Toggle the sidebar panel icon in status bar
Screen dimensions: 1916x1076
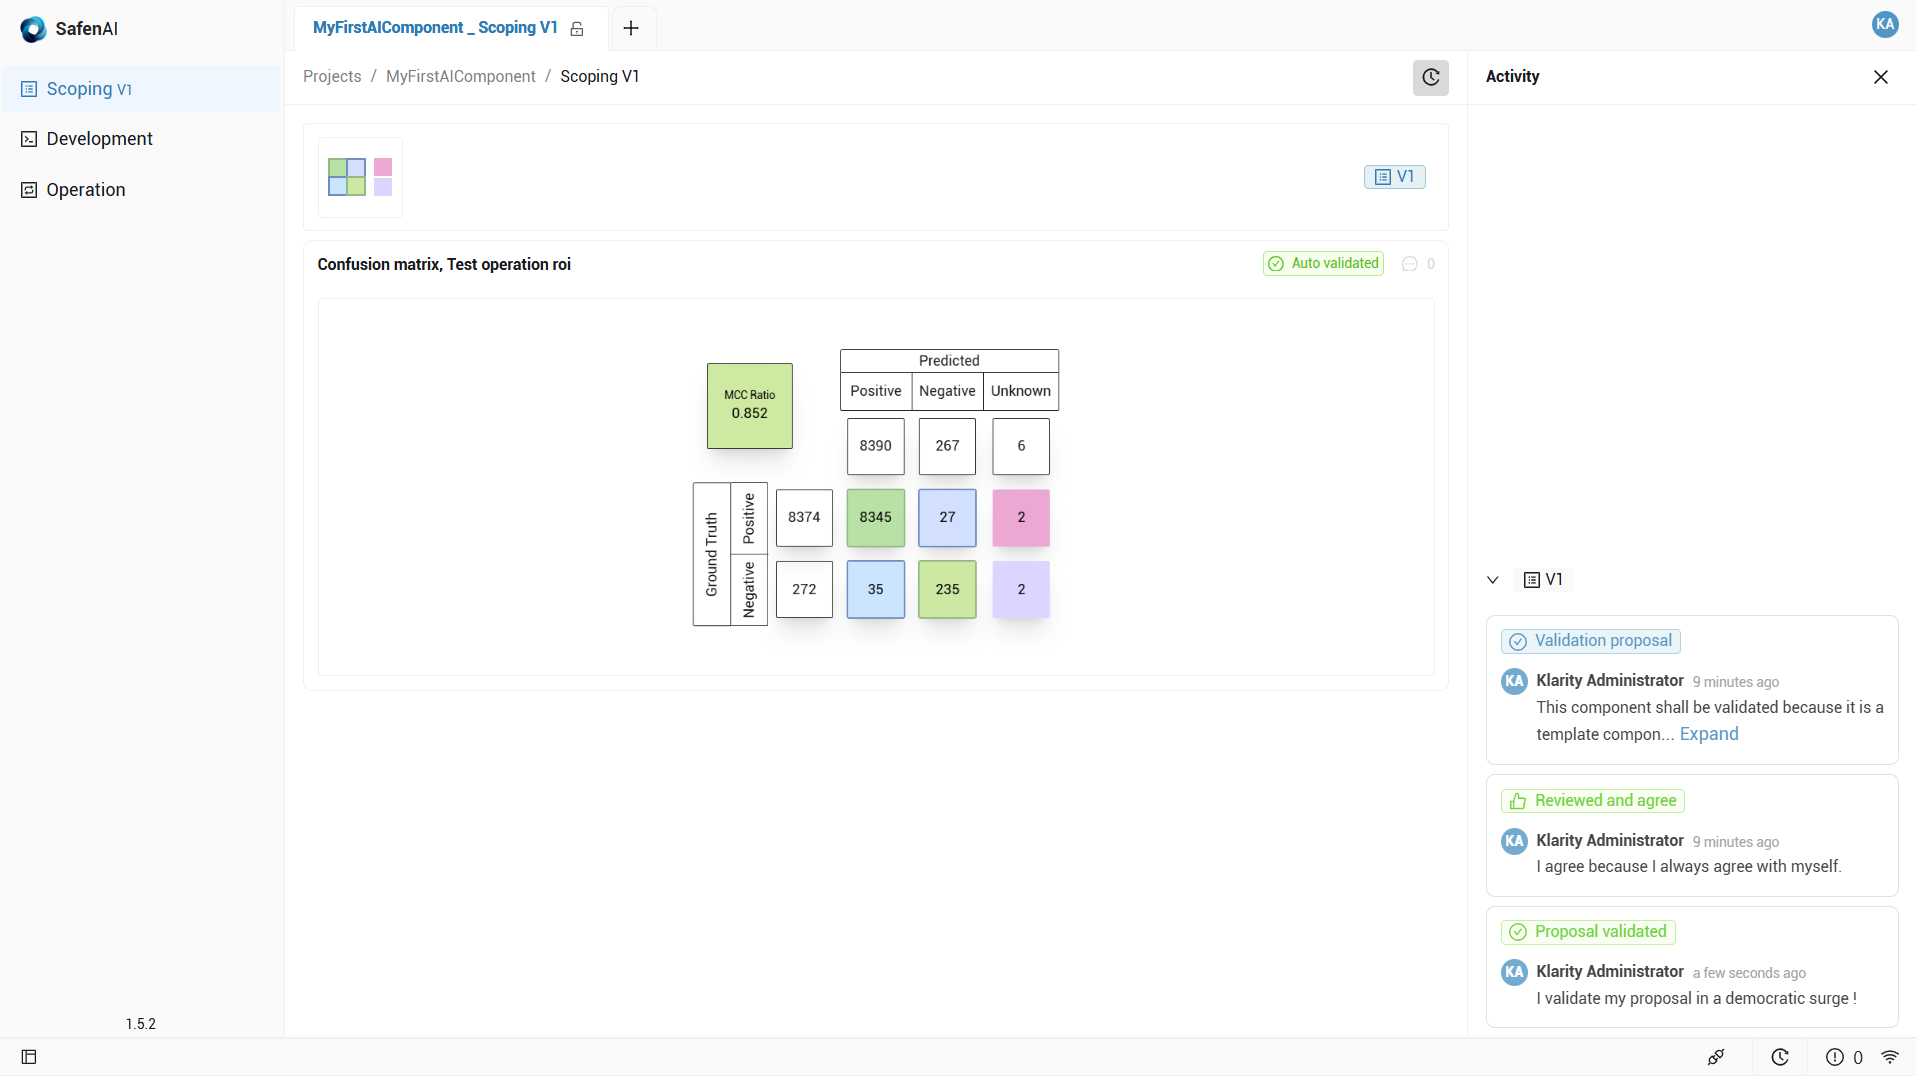29,1057
